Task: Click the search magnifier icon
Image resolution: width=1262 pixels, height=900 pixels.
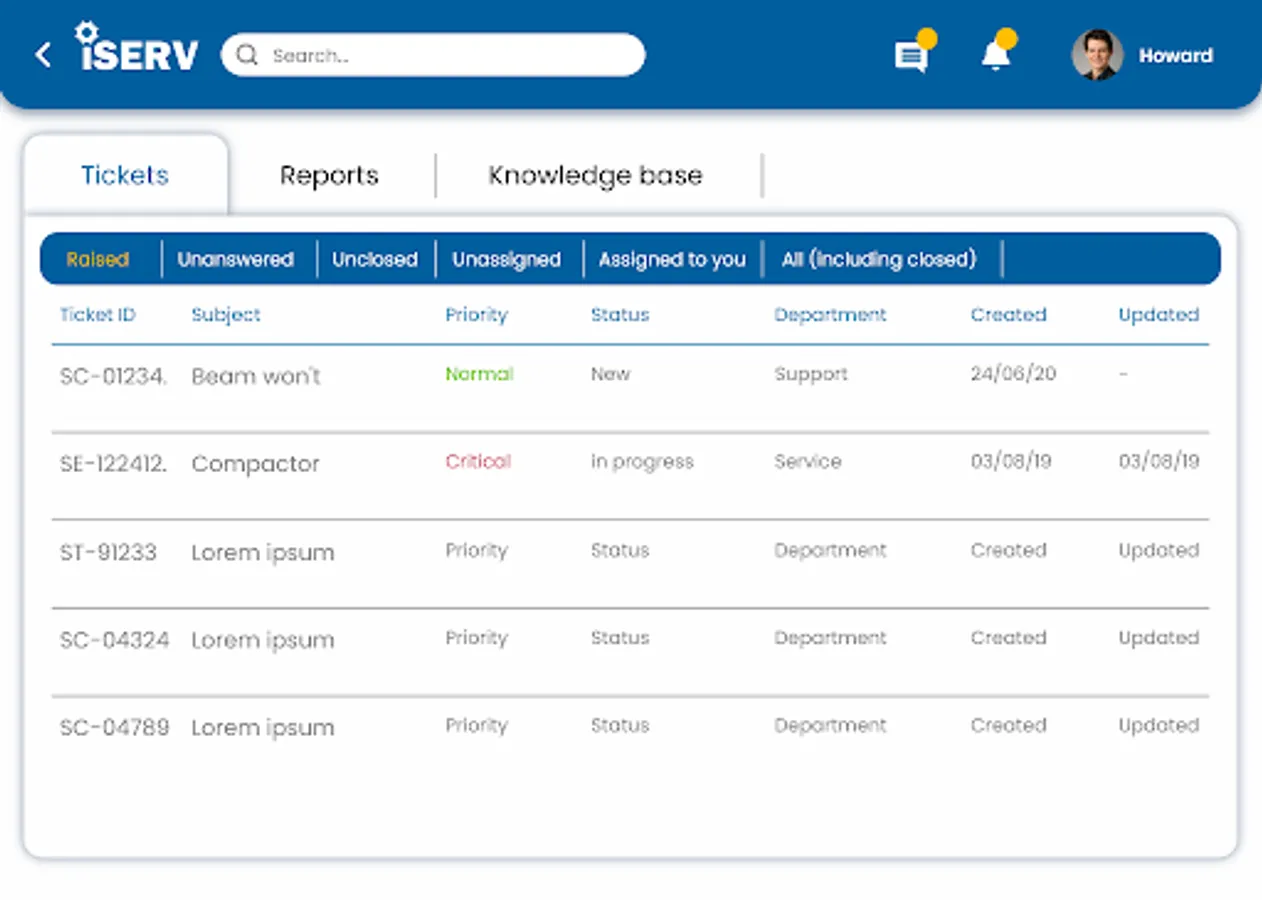Action: (x=247, y=55)
